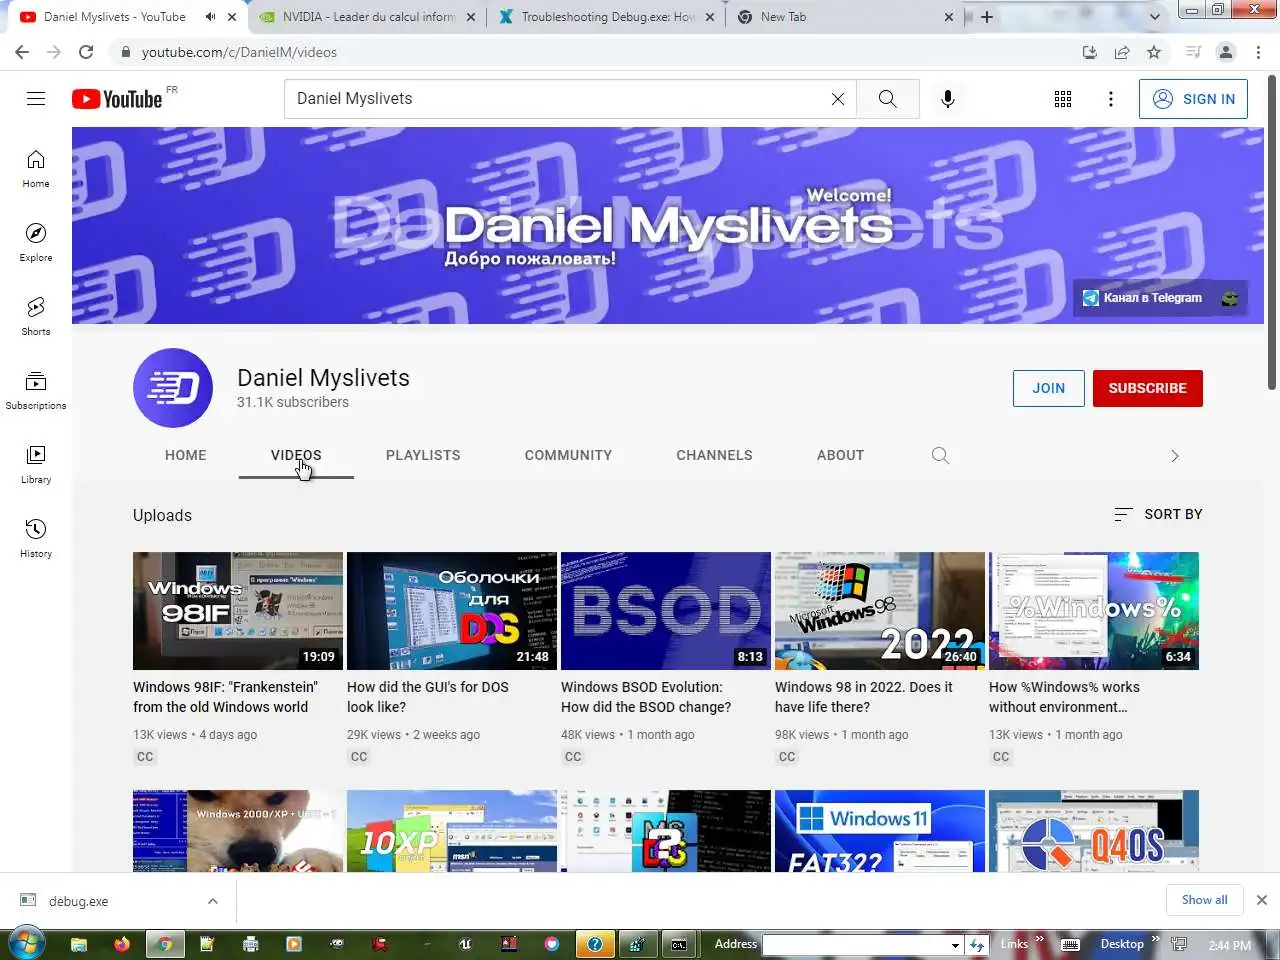The image size is (1280, 960).
Task: Open the %Windows% video thumbnail
Action: click(1094, 611)
